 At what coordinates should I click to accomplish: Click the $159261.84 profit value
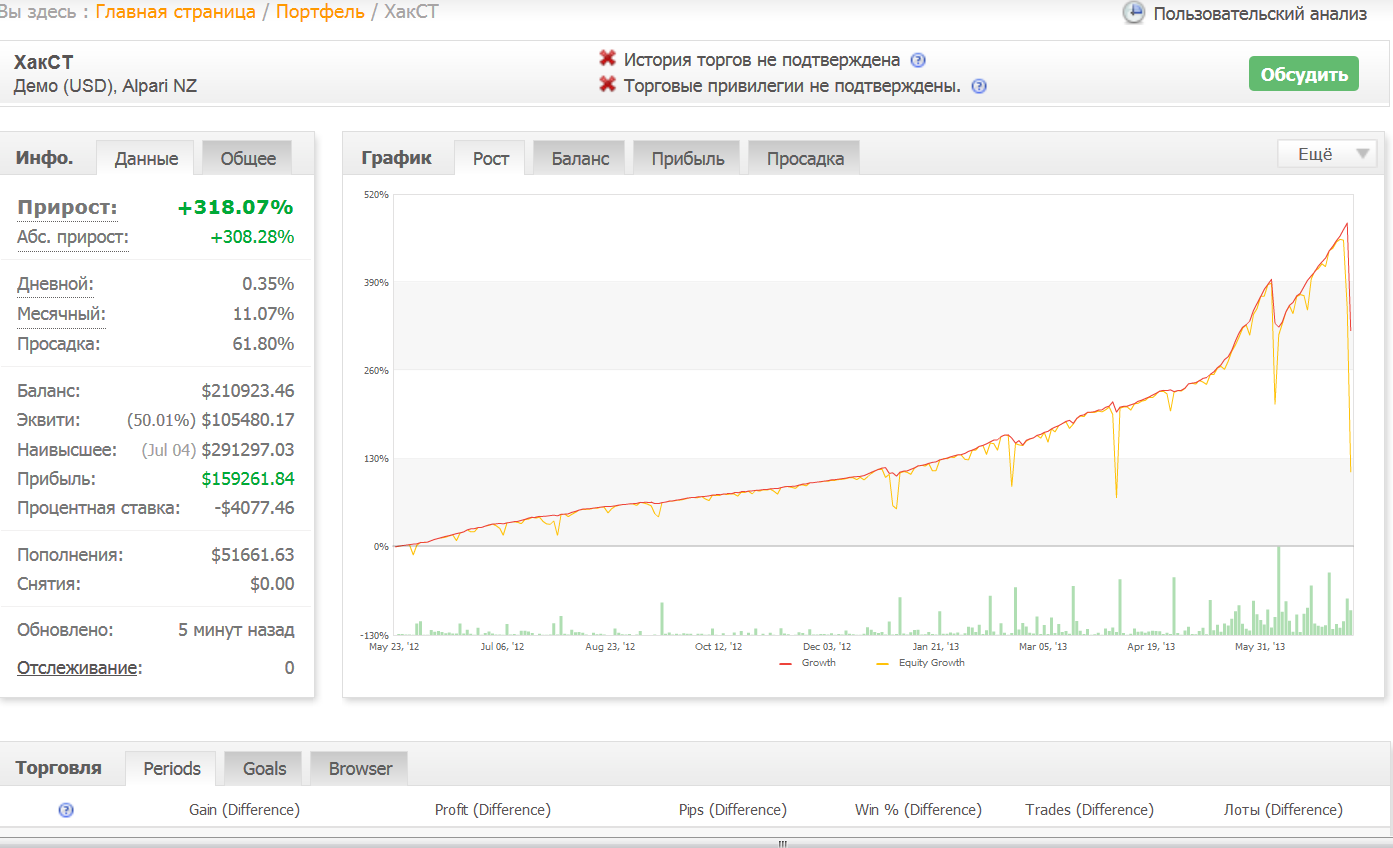point(248,479)
